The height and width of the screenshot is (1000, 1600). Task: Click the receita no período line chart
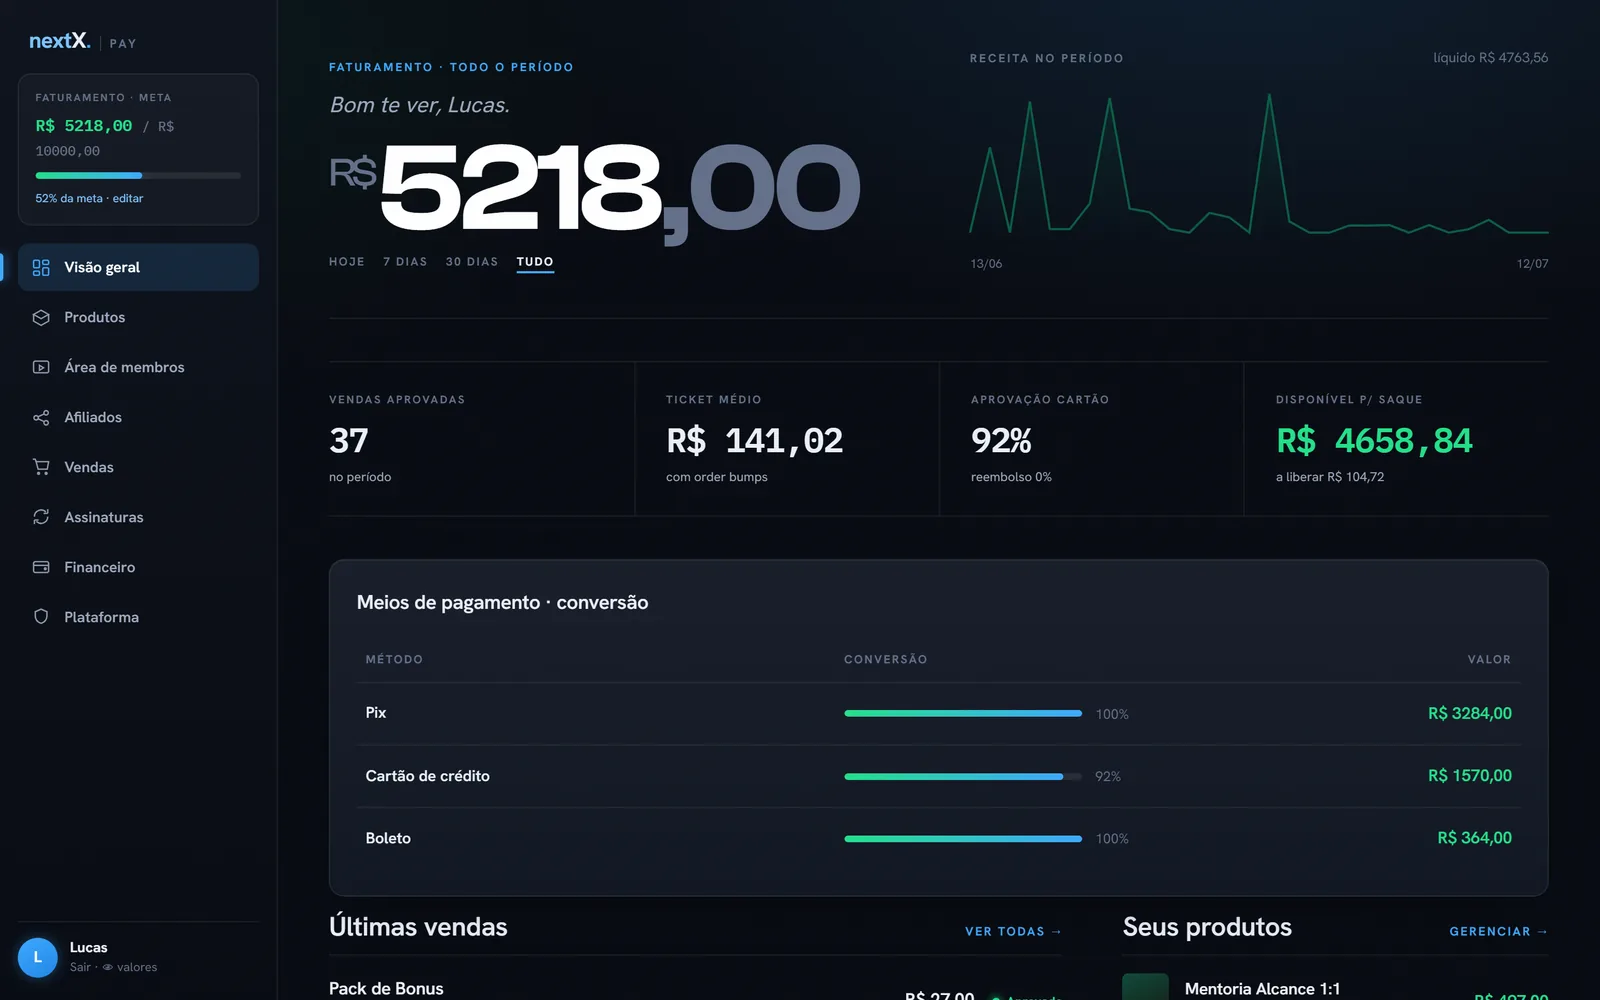(1259, 165)
